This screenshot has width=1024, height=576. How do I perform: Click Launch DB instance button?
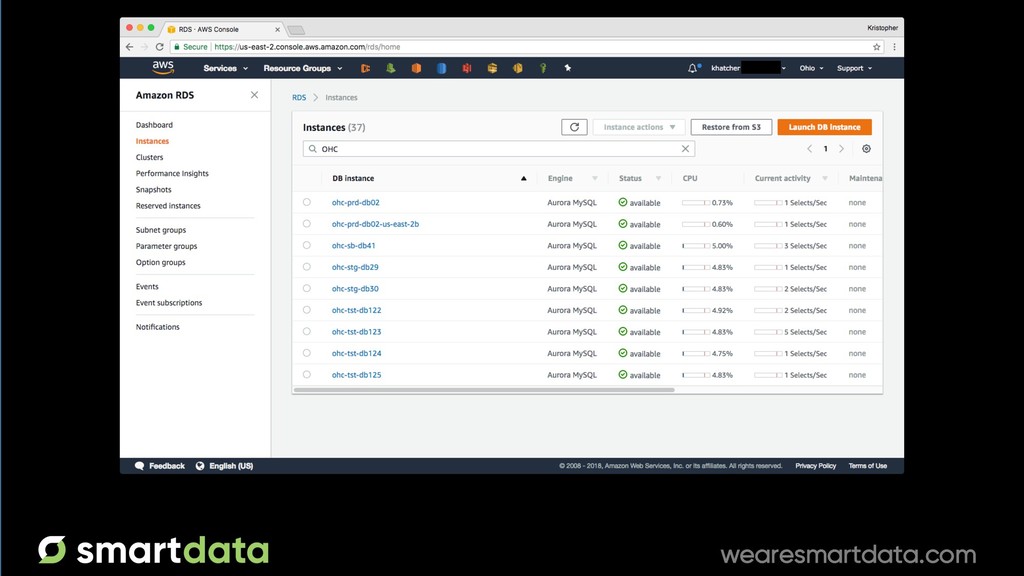[824, 127]
